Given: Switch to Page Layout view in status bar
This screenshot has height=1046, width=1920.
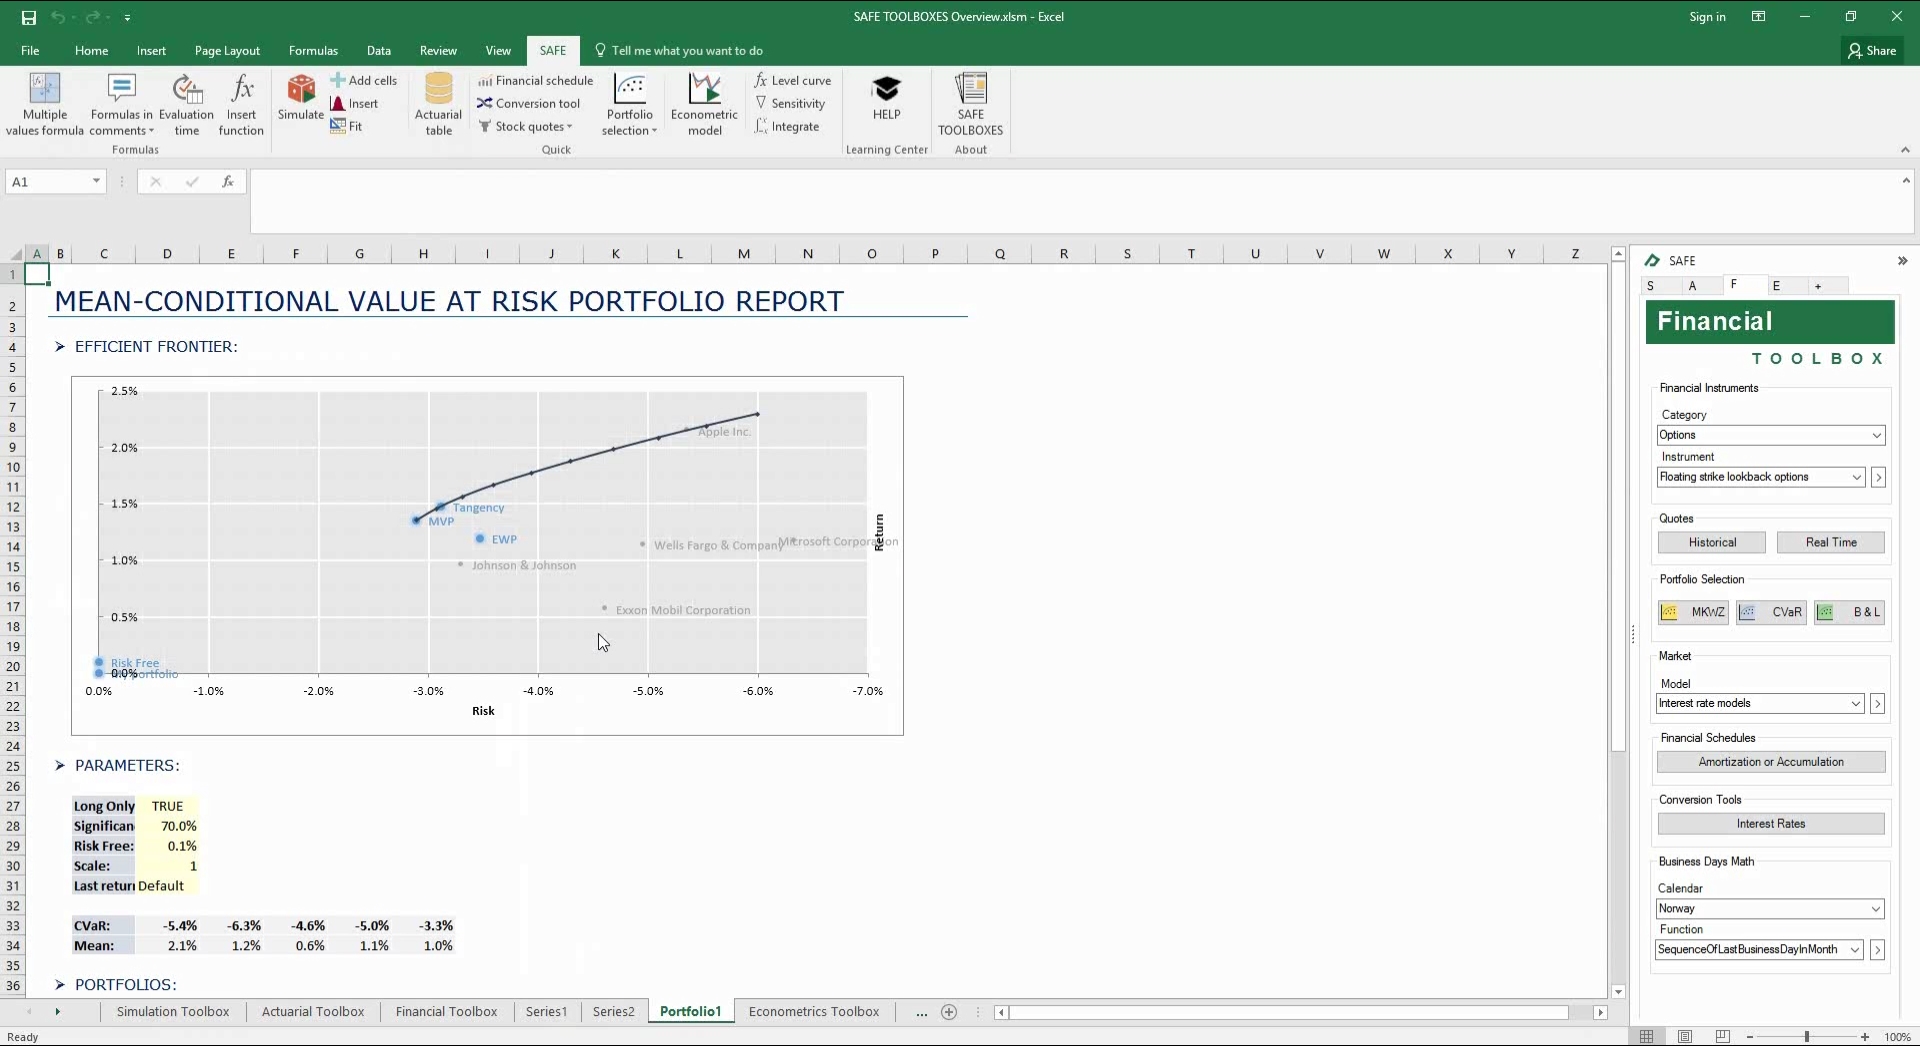Looking at the screenshot, I should 1685,1036.
